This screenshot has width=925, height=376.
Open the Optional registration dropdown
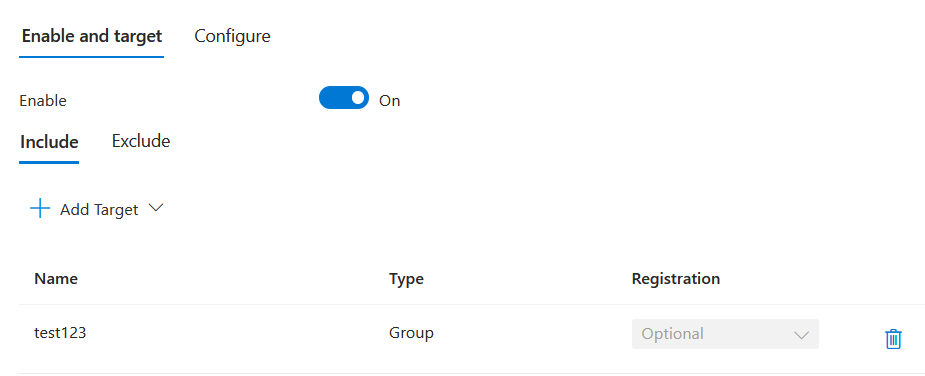click(x=725, y=334)
